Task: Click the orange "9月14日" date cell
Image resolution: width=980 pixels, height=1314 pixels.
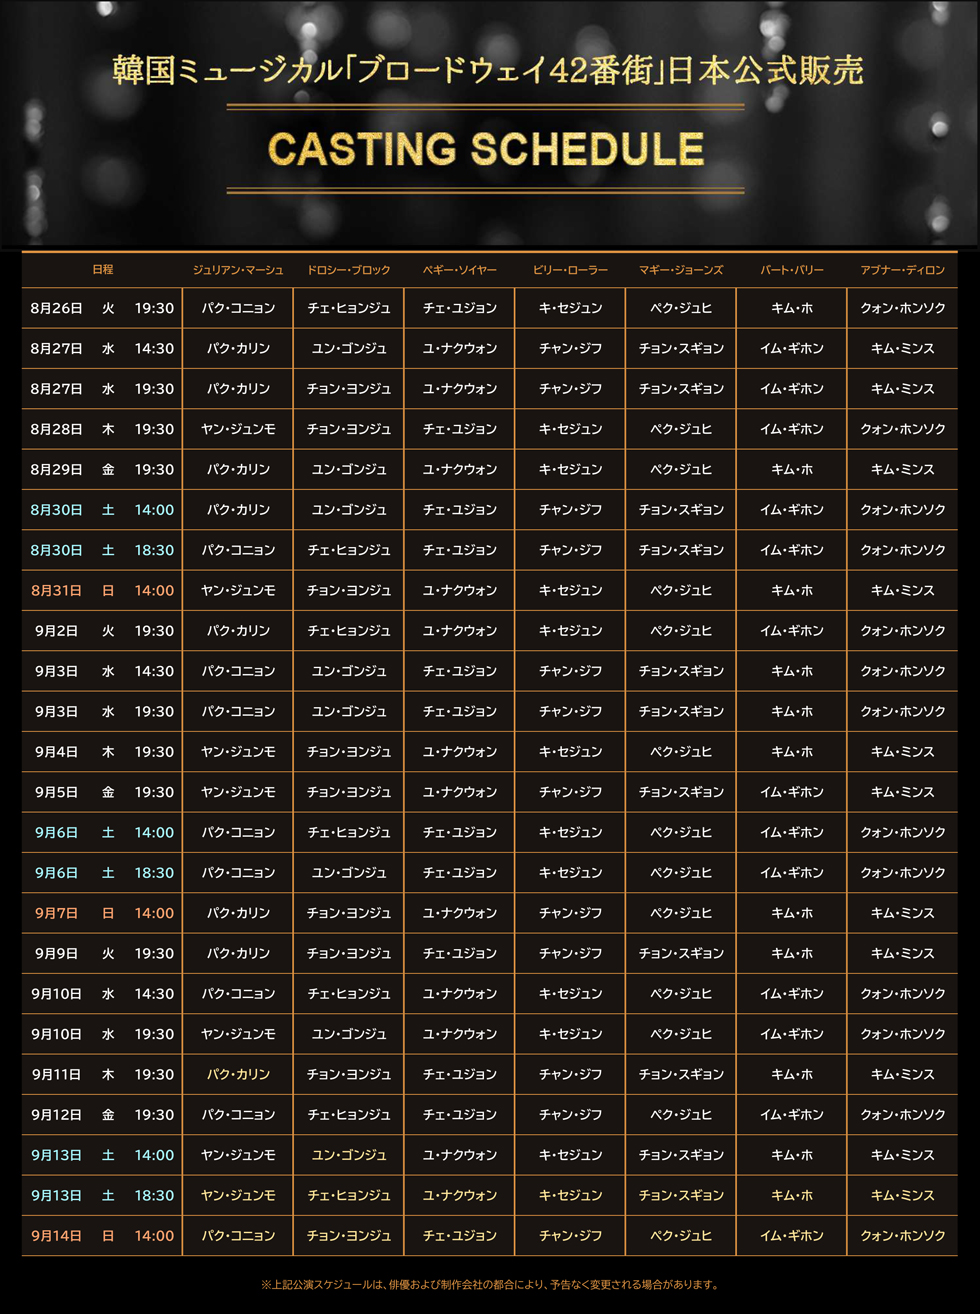Action: click(56, 1236)
